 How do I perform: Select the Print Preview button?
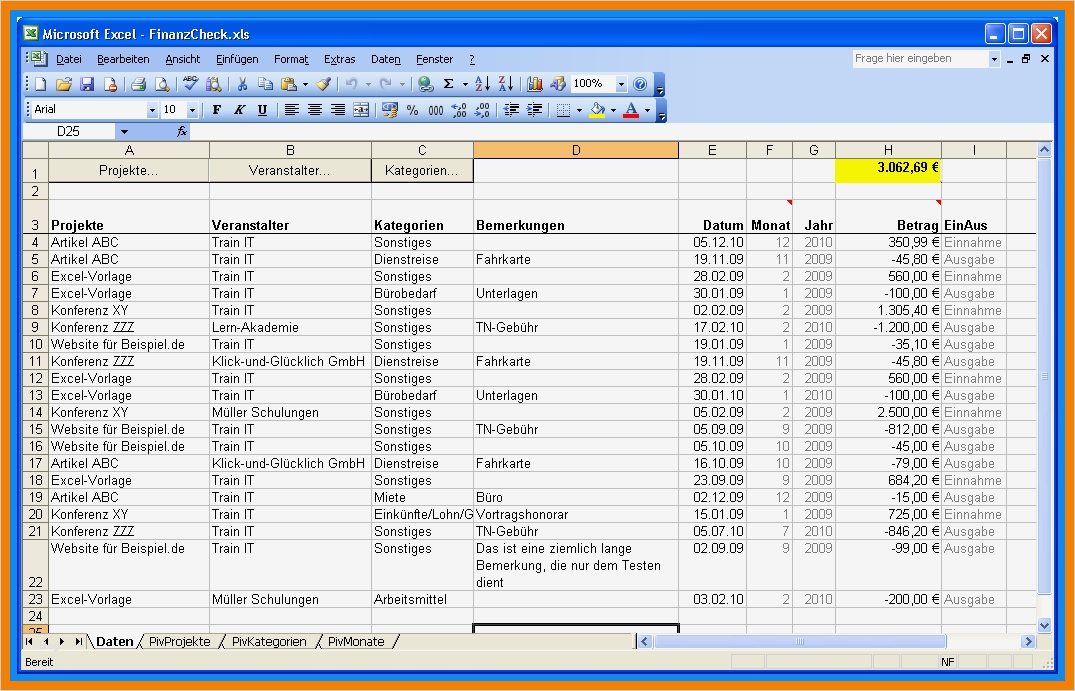point(160,85)
